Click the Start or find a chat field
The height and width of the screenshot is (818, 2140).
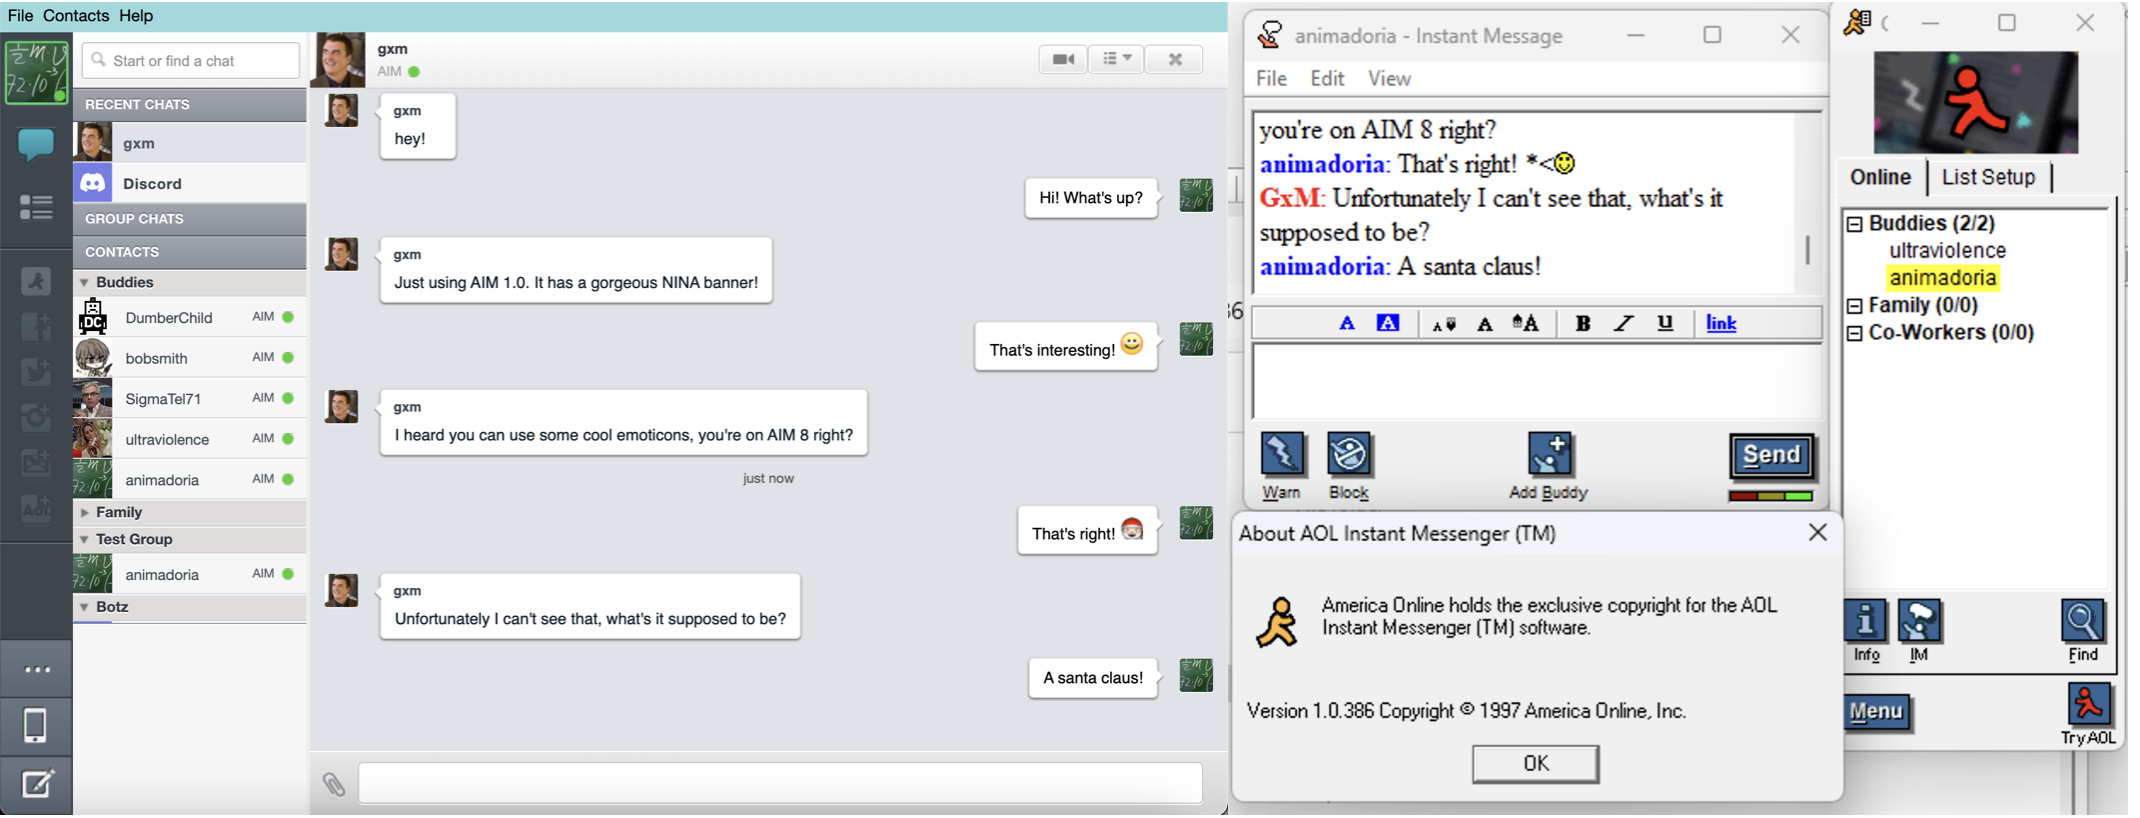click(x=191, y=61)
